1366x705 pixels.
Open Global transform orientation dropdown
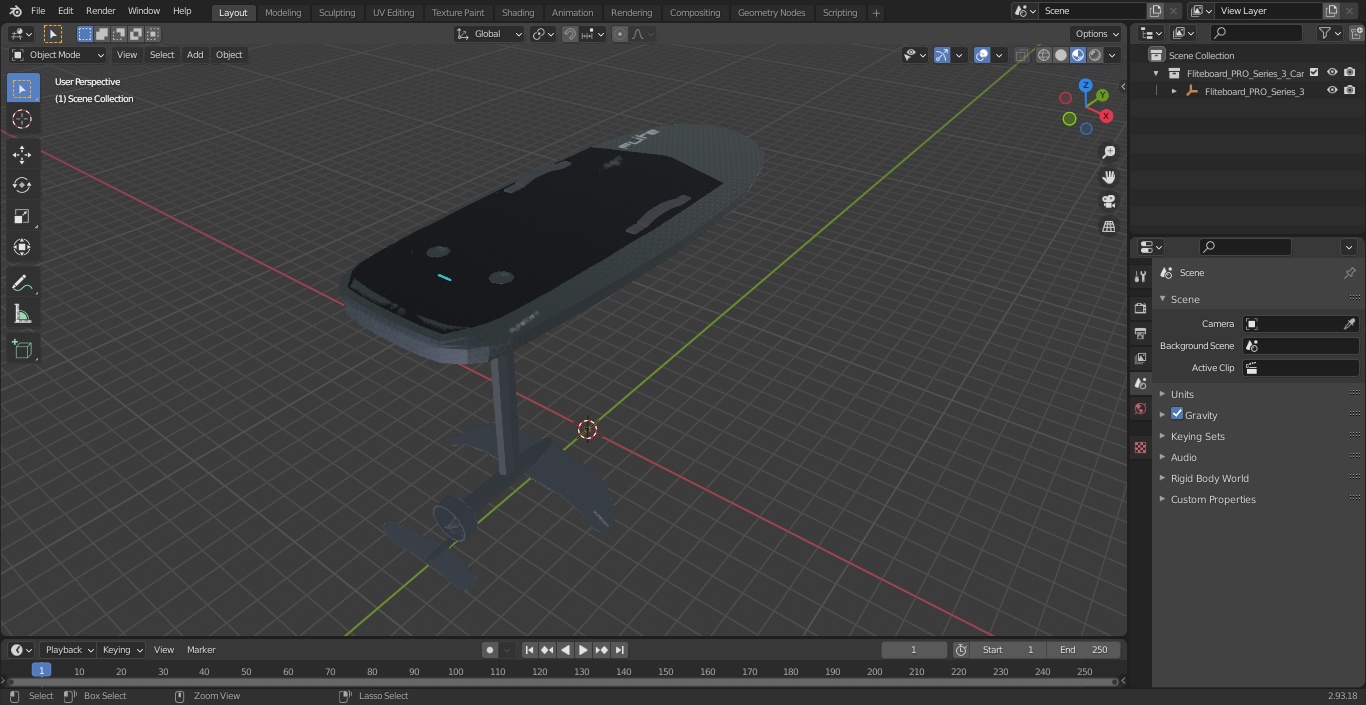point(490,34)
